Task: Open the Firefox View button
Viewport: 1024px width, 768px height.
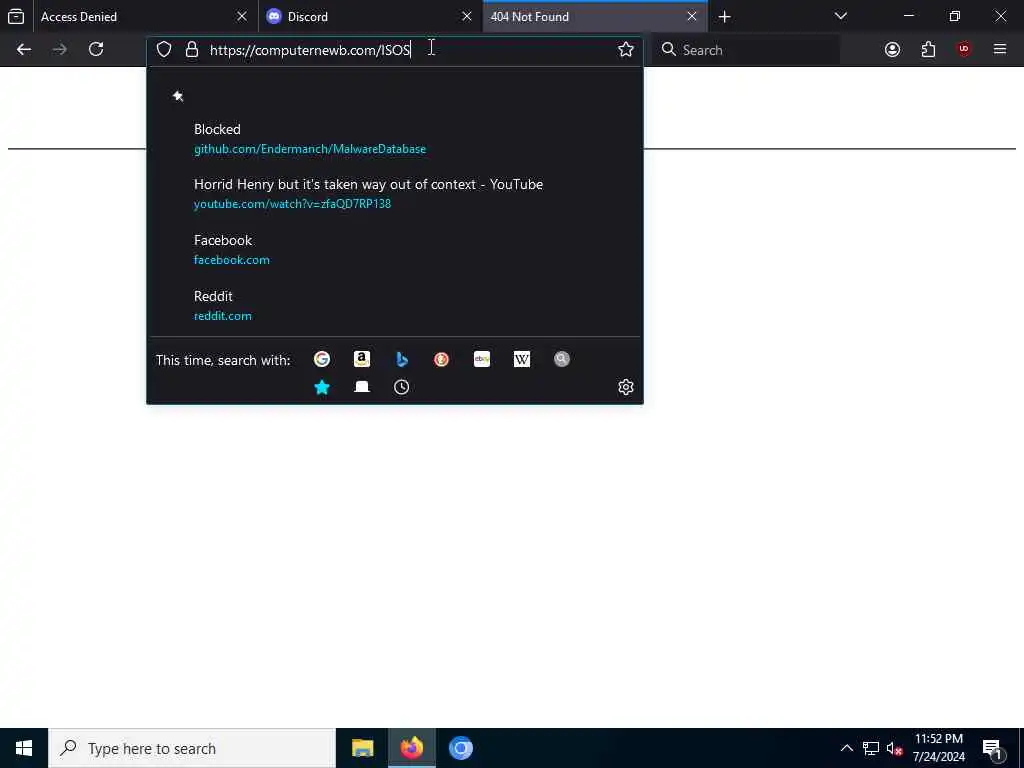Action: 16,16
